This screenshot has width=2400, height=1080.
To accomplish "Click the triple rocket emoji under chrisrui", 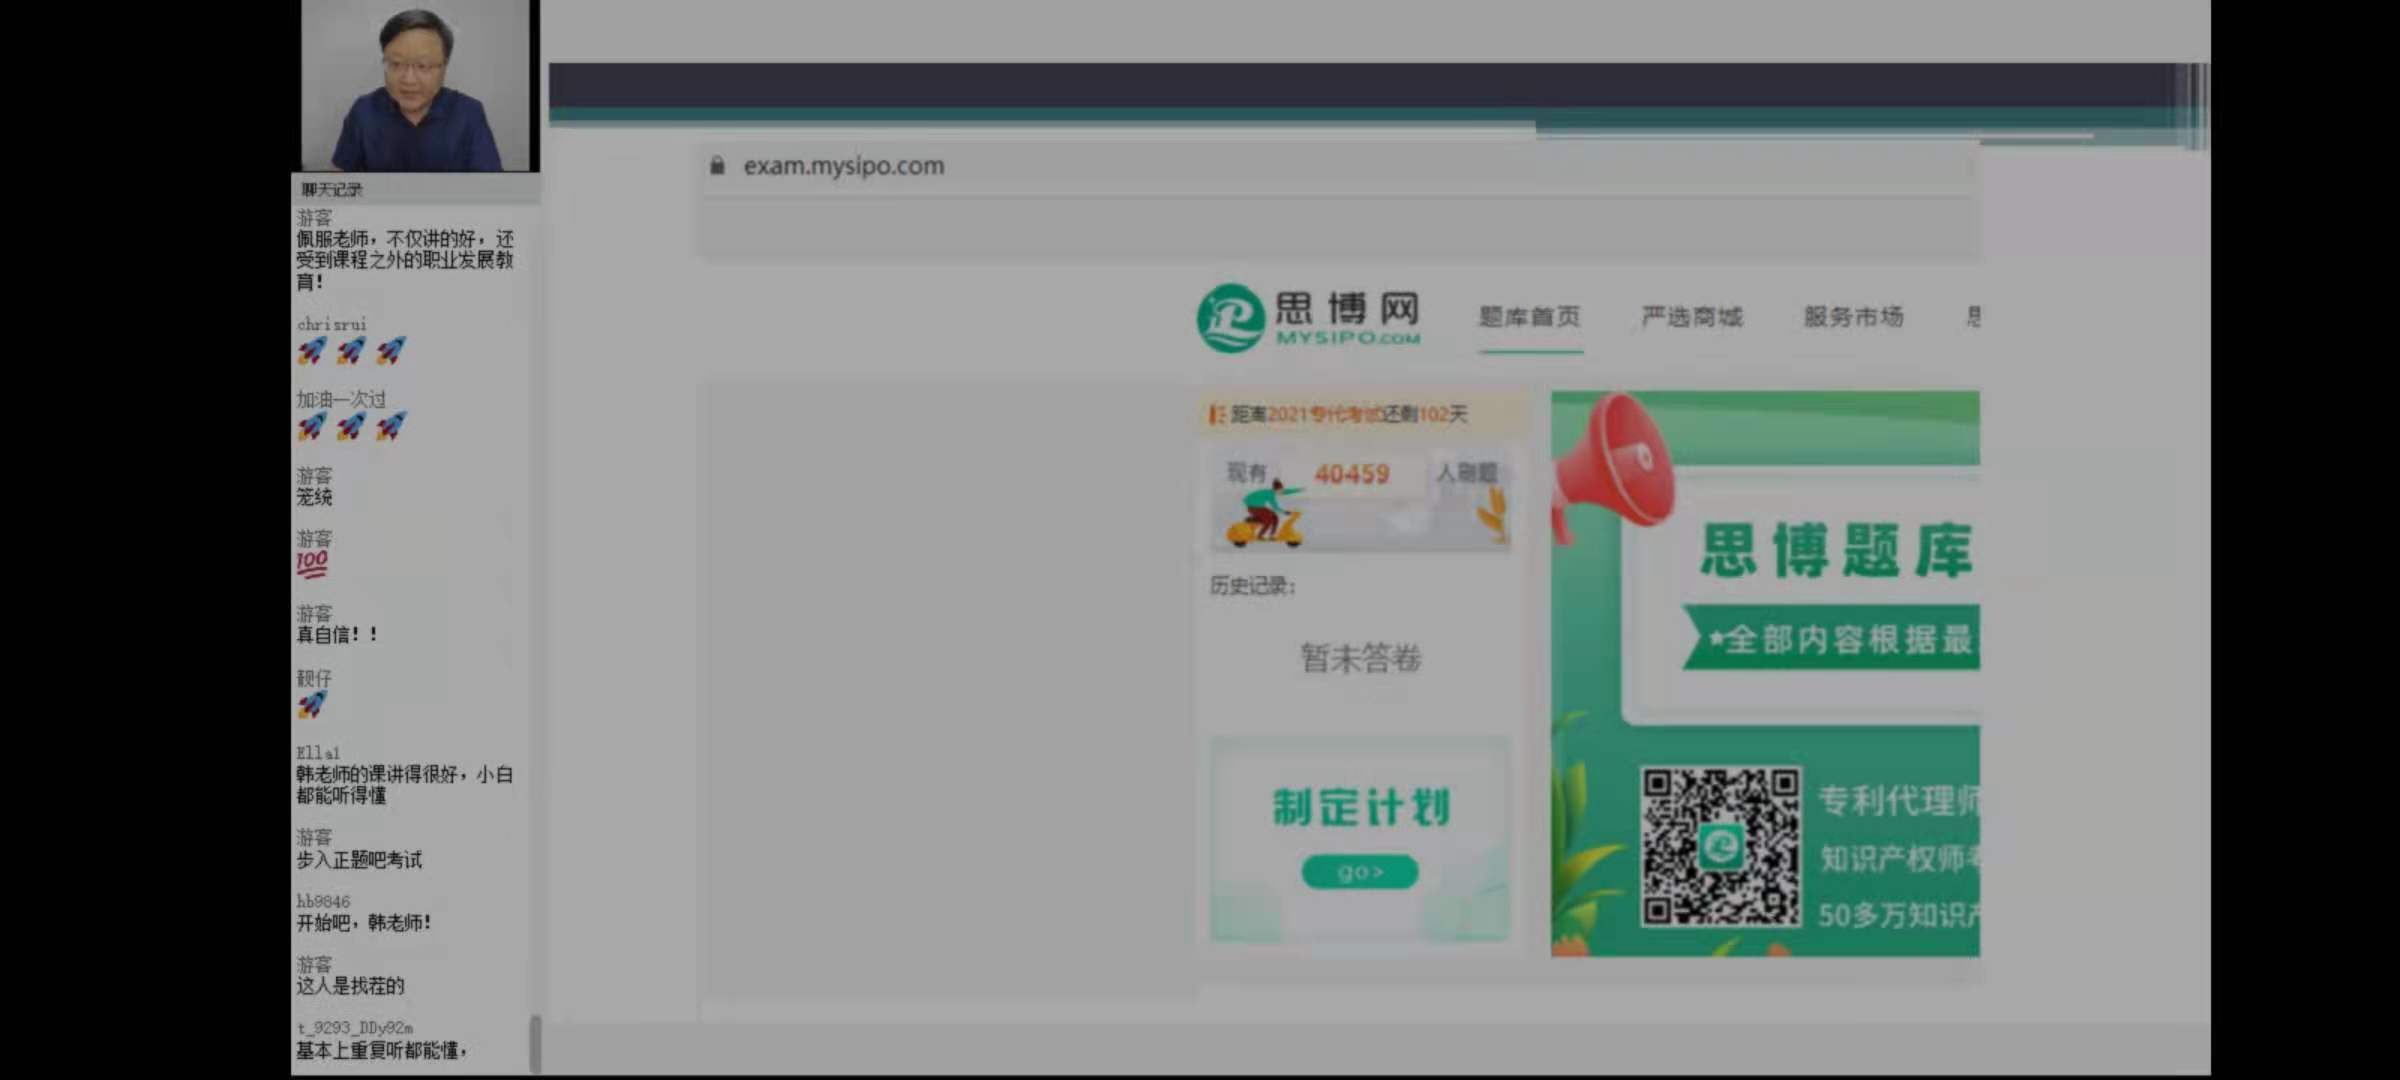I will 351,350.
